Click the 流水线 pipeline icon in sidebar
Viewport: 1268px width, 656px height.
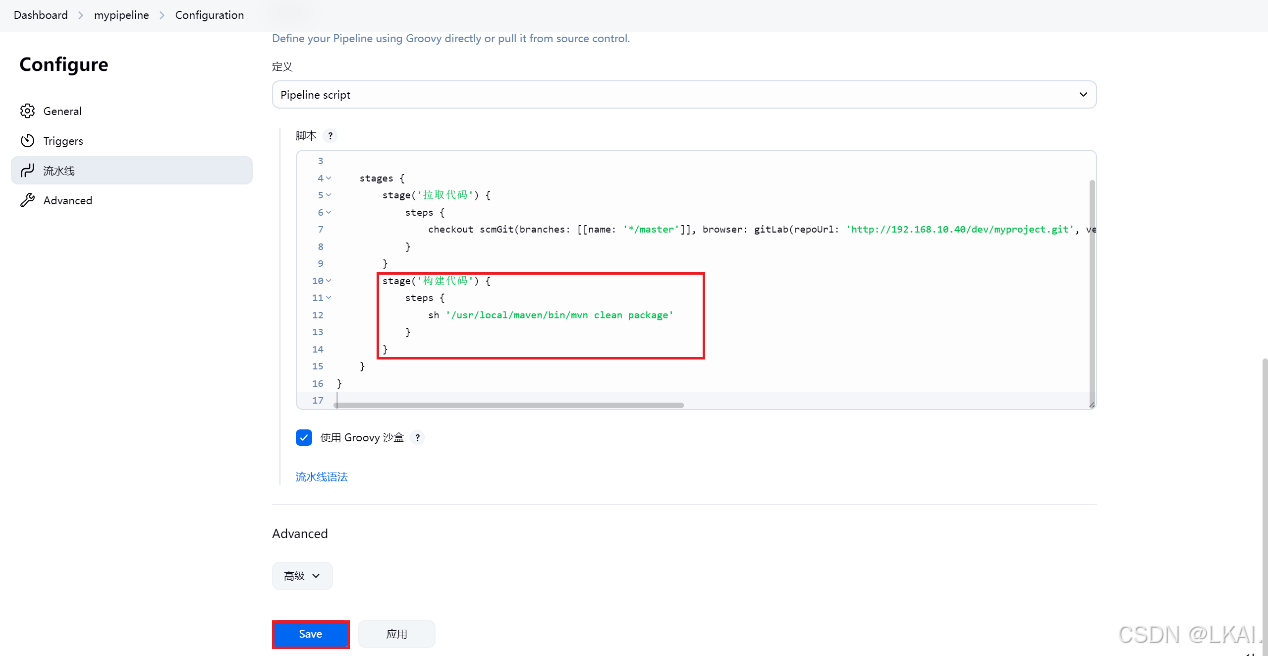pyautogui.click(x=28, y=171)
